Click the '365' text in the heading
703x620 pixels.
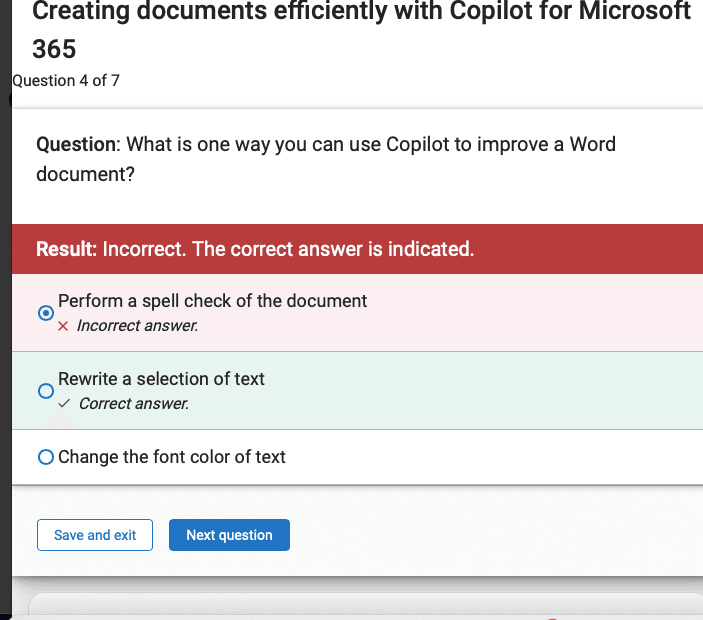click(x=54, y=49)
